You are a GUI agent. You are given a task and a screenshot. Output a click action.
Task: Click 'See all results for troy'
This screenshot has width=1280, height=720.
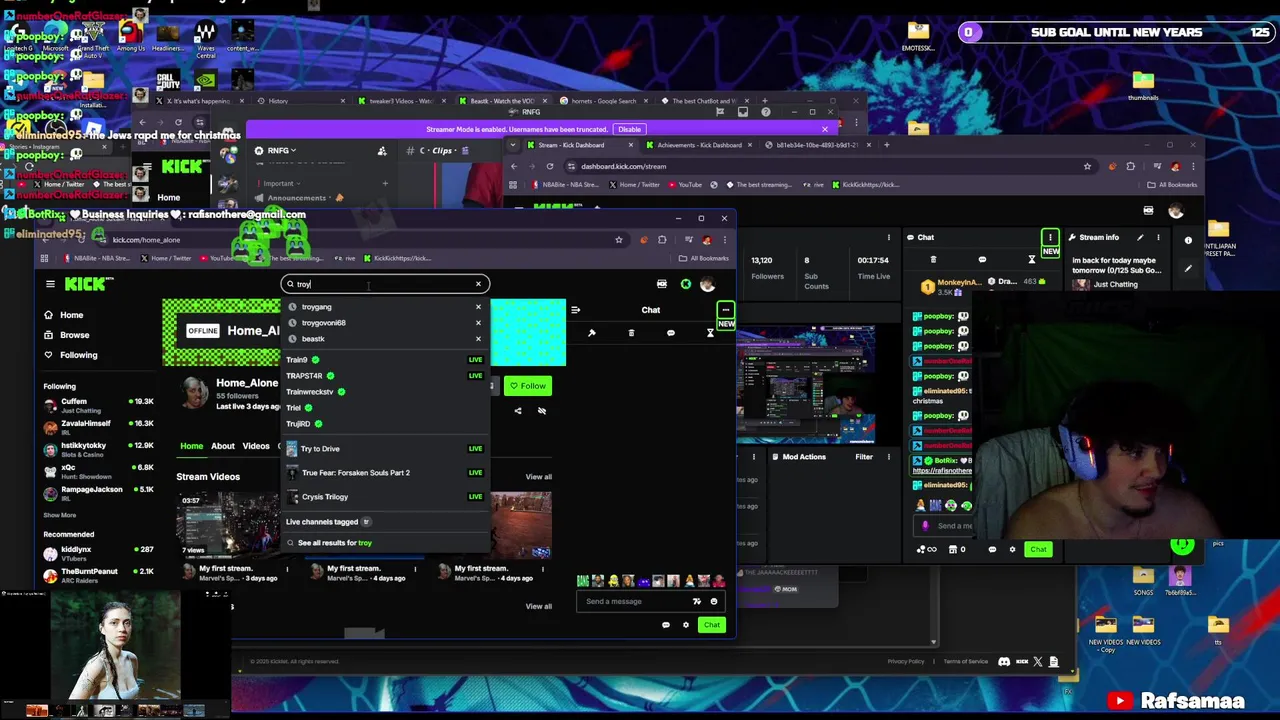334,543
